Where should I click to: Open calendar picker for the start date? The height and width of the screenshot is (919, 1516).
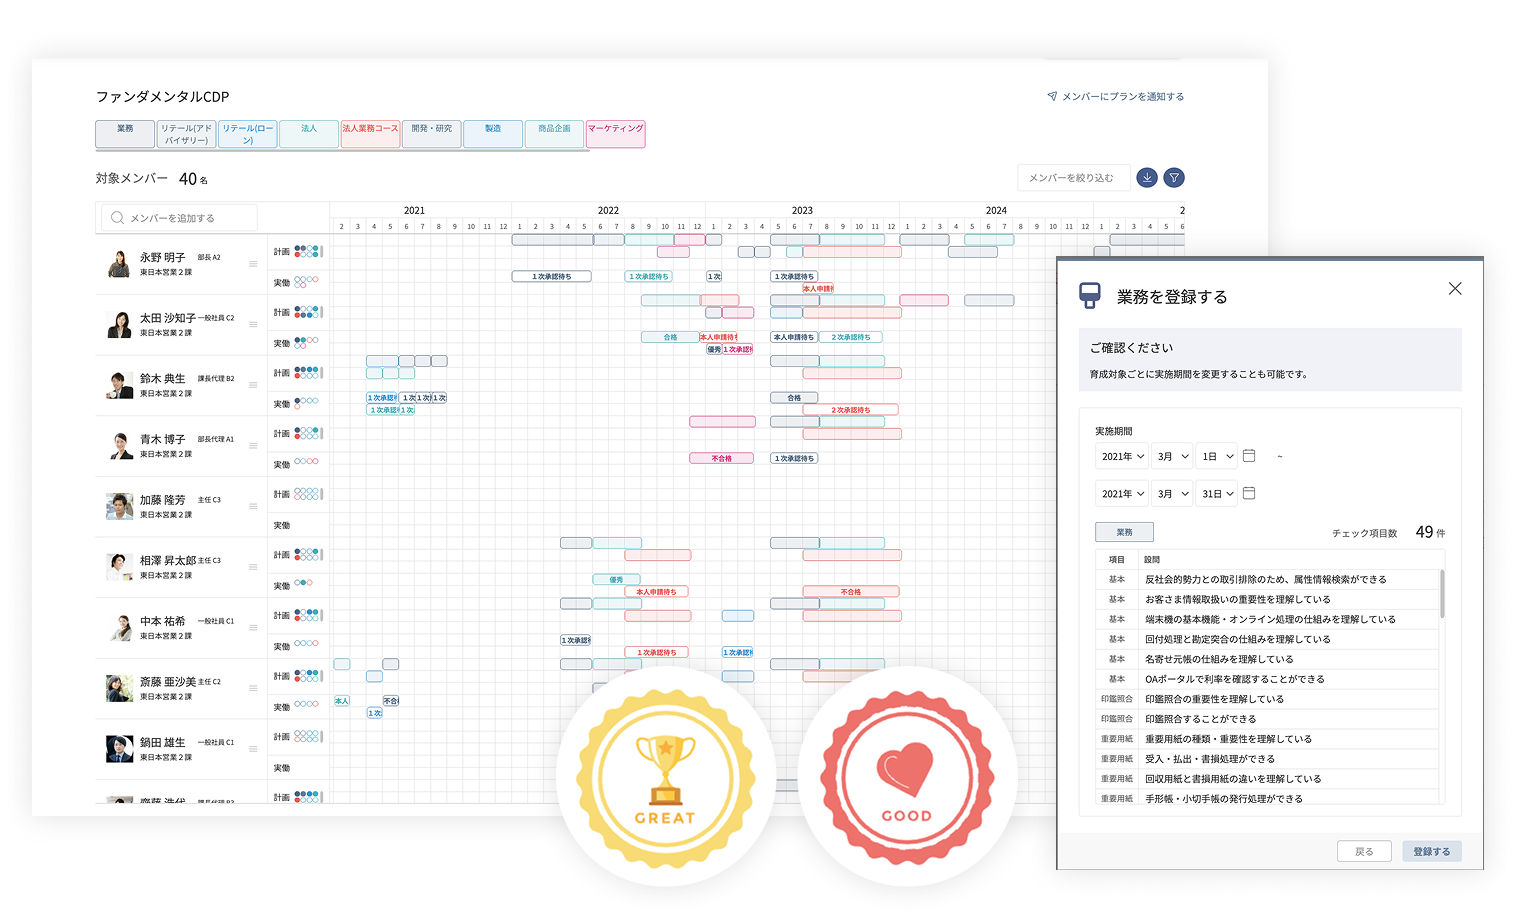pyautogui.click(x=1249, y=456)
